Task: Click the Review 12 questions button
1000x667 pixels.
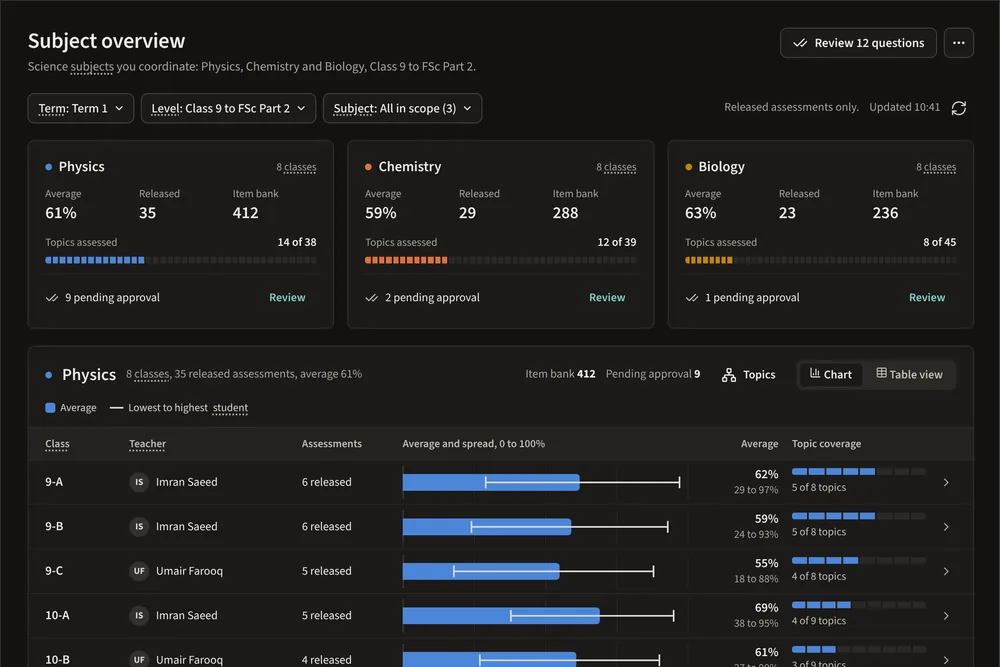Action: [x=858, y=43]
